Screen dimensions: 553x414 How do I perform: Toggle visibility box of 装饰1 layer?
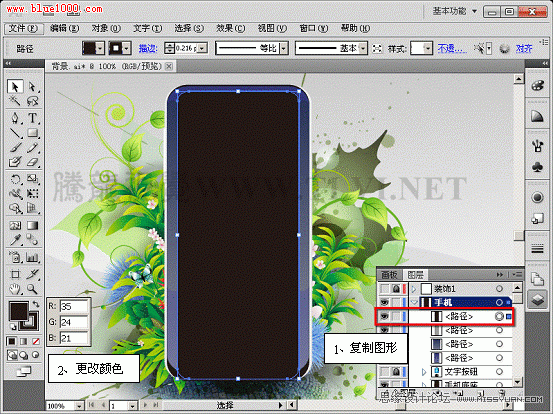tap(384, 289)
